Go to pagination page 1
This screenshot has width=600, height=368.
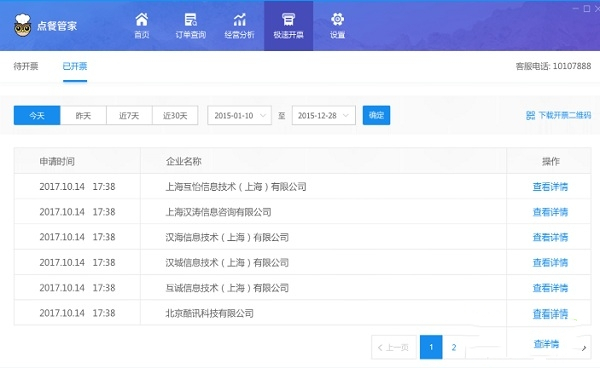(431, 347)
